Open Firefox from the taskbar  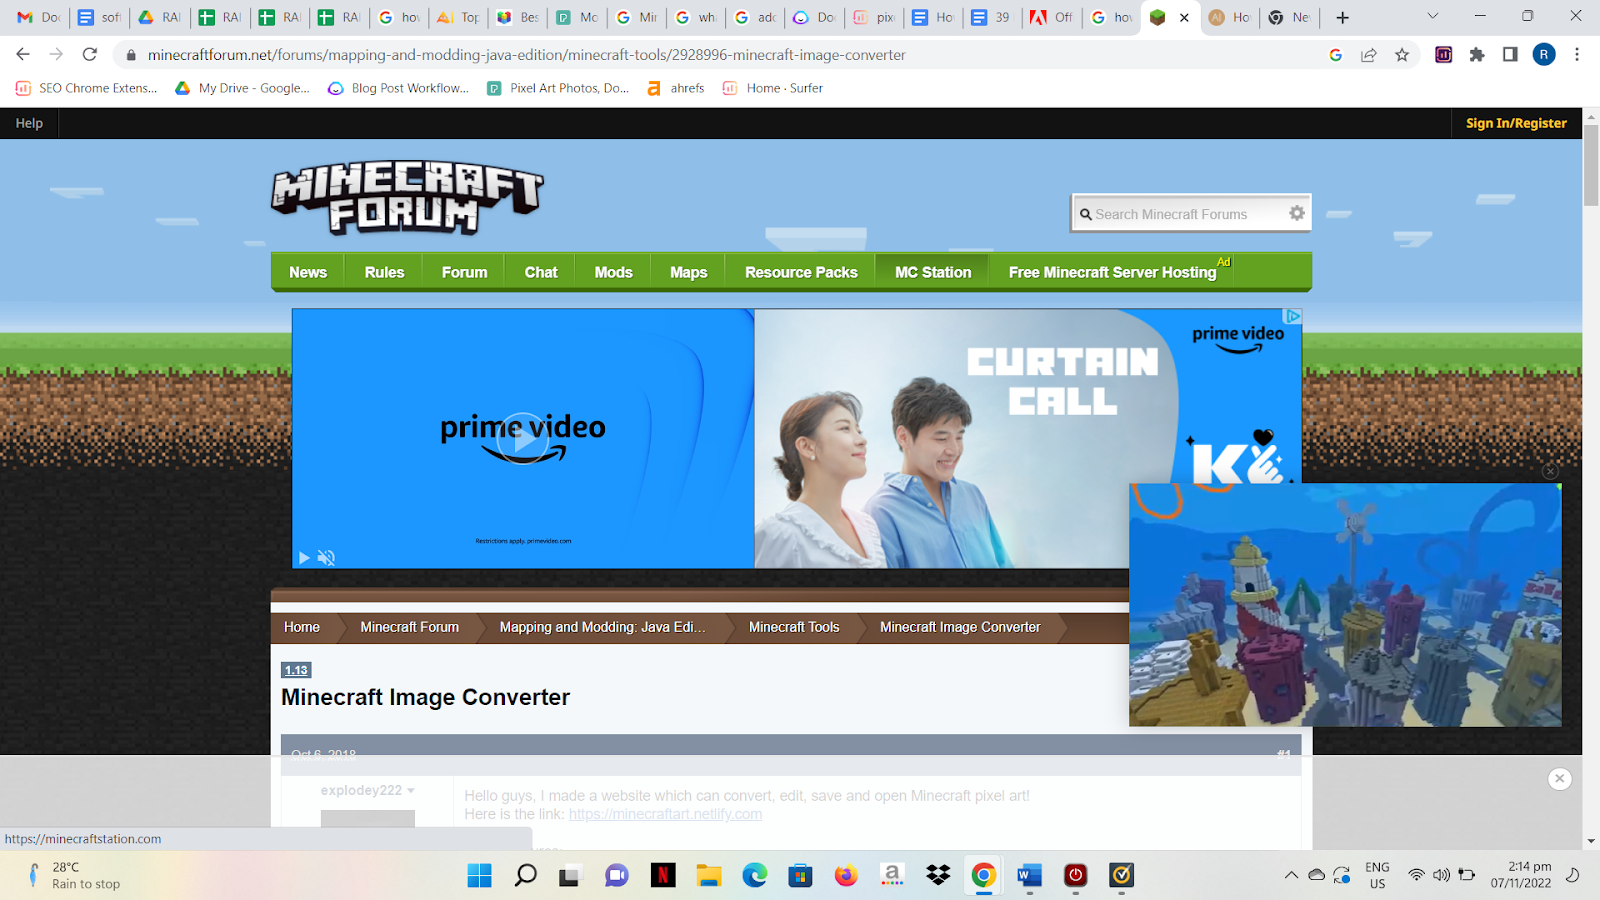tap(846, 876)
